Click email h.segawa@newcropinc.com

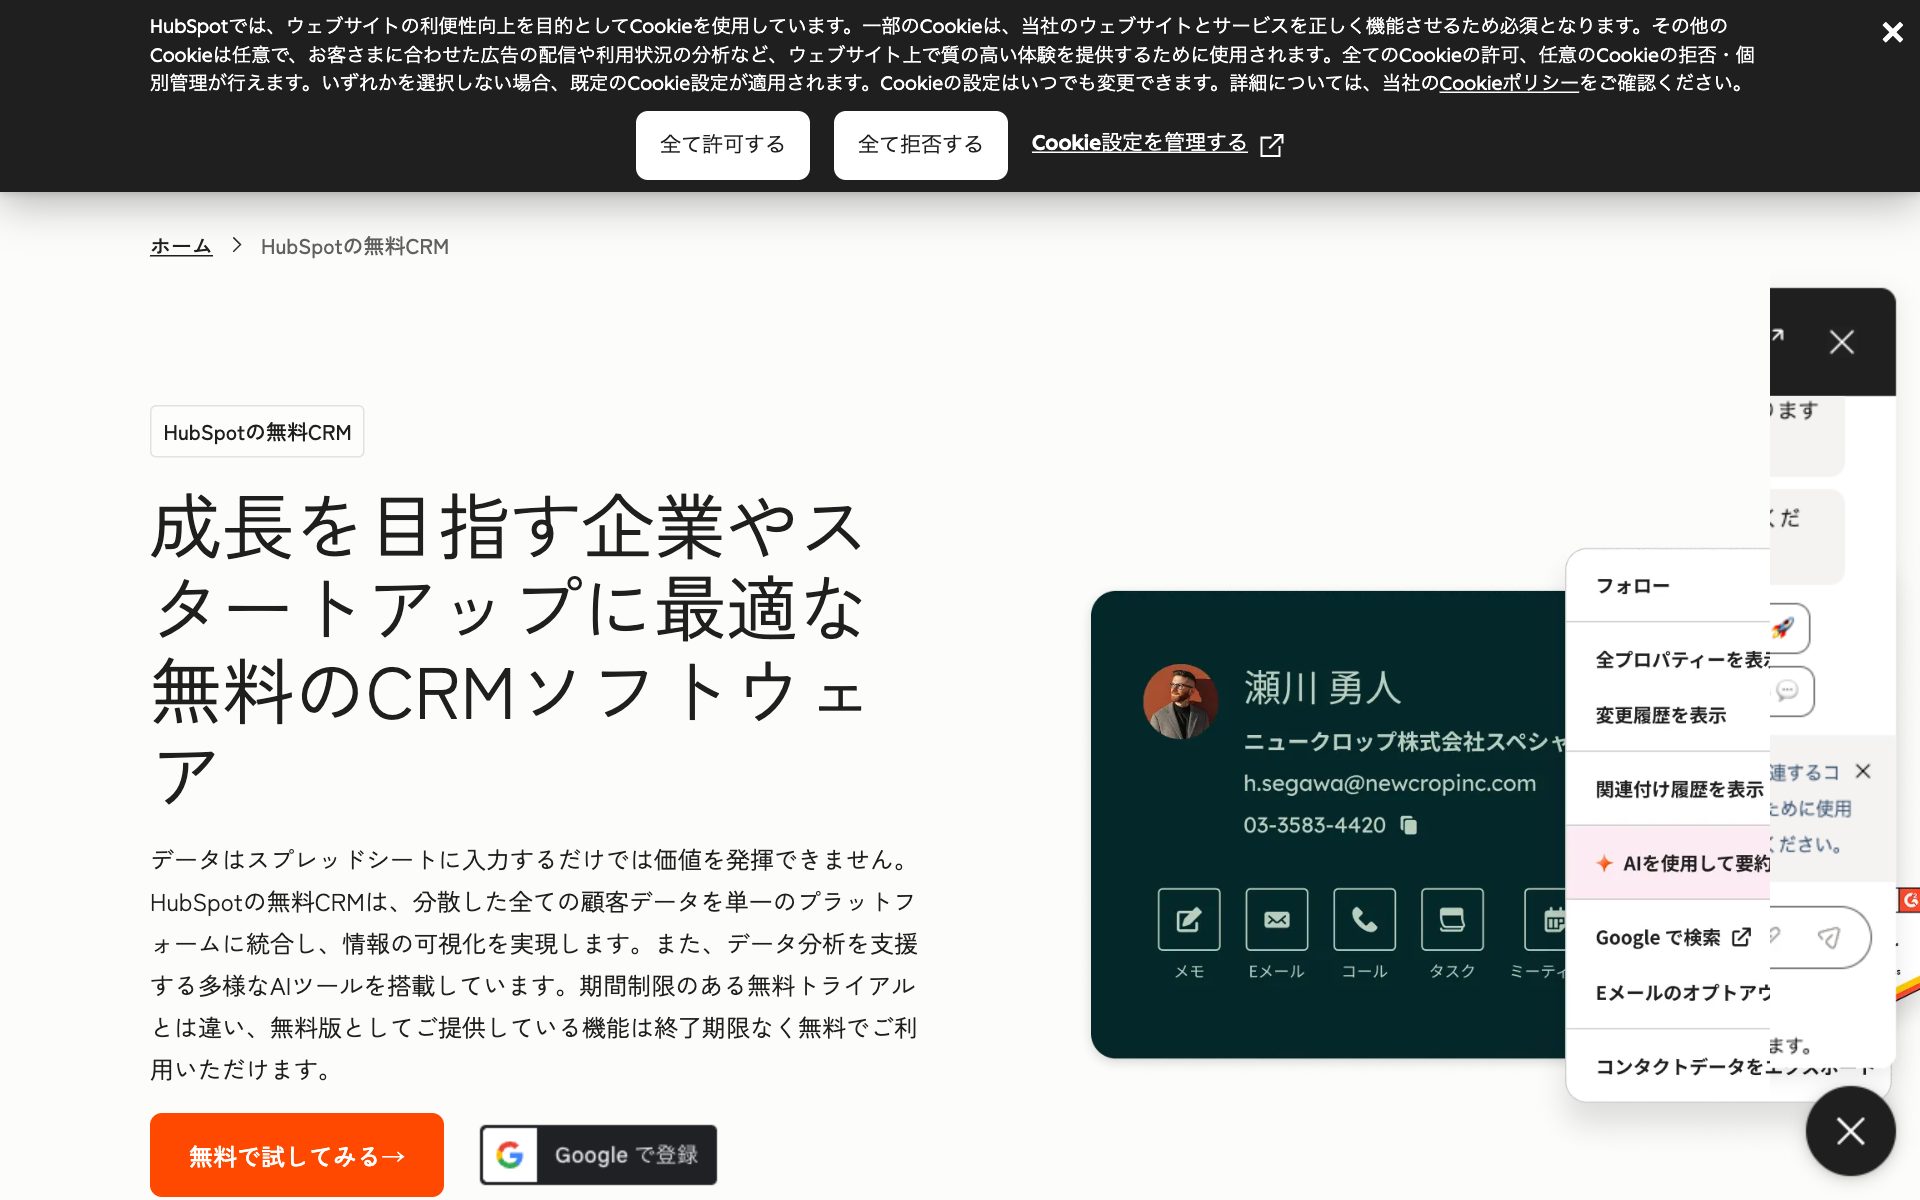click(1389, 783)
